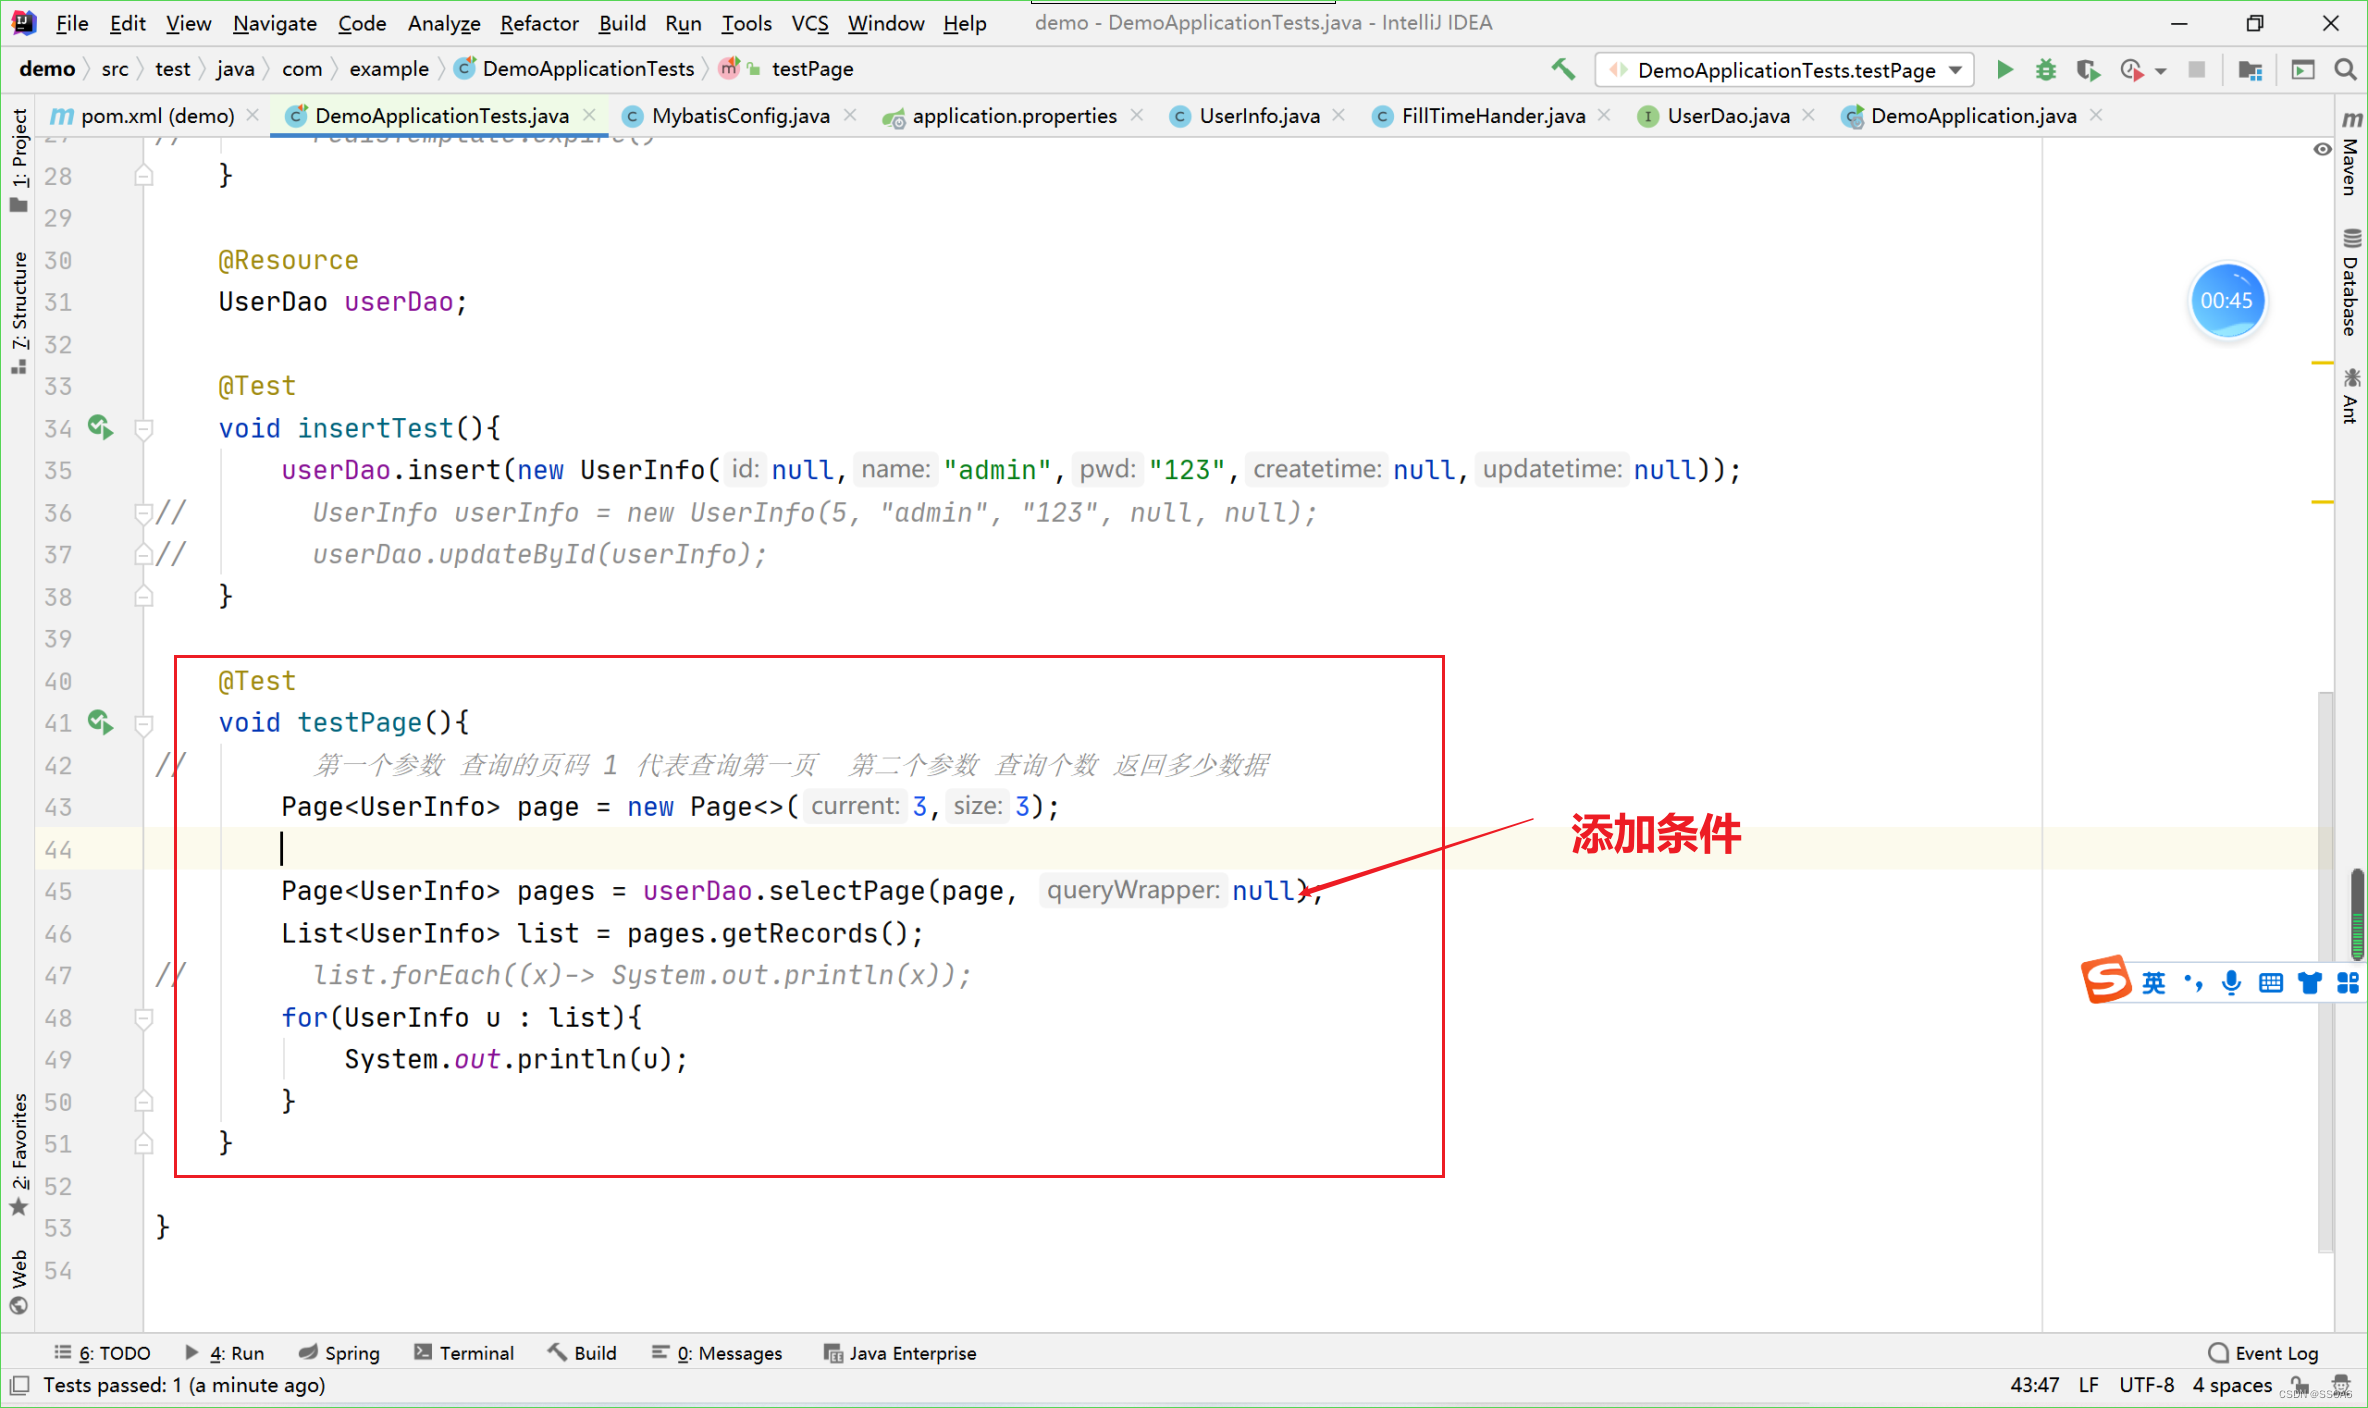Switch to DemoApplication.java tab

tap(1973, 116)
